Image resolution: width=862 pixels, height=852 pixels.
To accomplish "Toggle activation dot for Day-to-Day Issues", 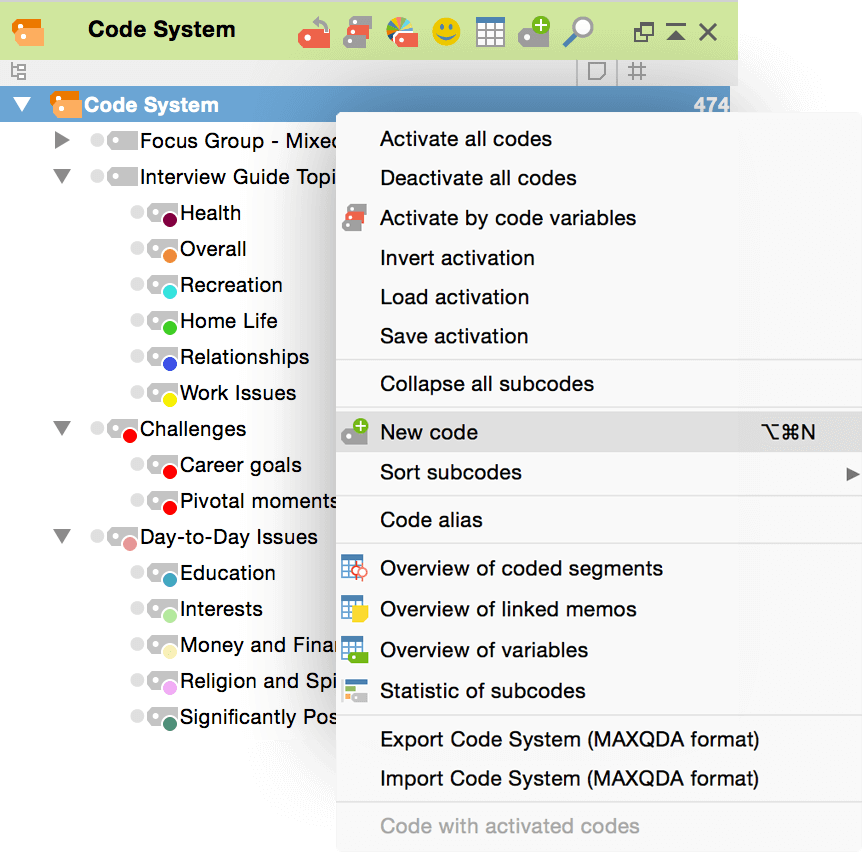I will pos(97,536).
